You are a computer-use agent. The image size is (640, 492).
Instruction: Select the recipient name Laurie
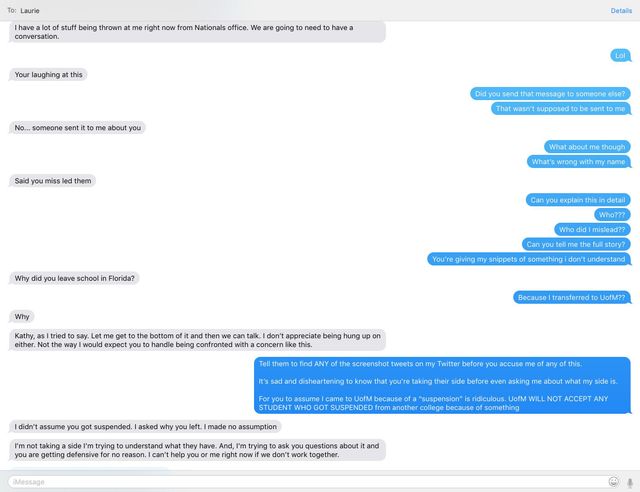click(30, 11)
